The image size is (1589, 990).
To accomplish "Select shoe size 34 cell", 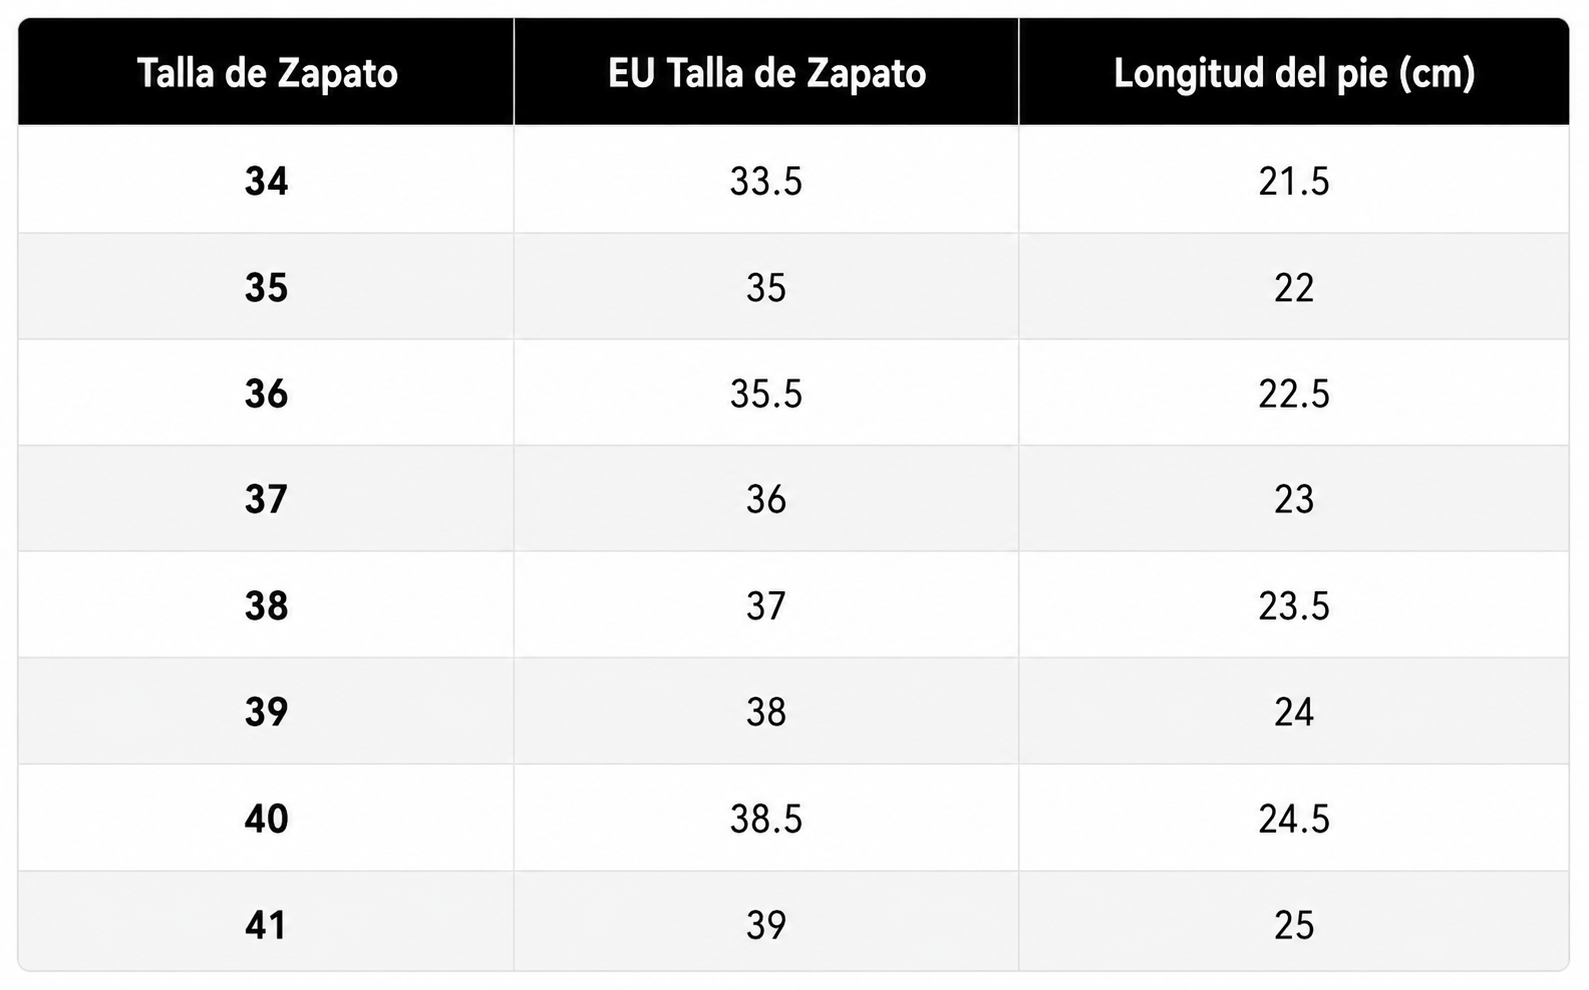I will coord(266,180).
